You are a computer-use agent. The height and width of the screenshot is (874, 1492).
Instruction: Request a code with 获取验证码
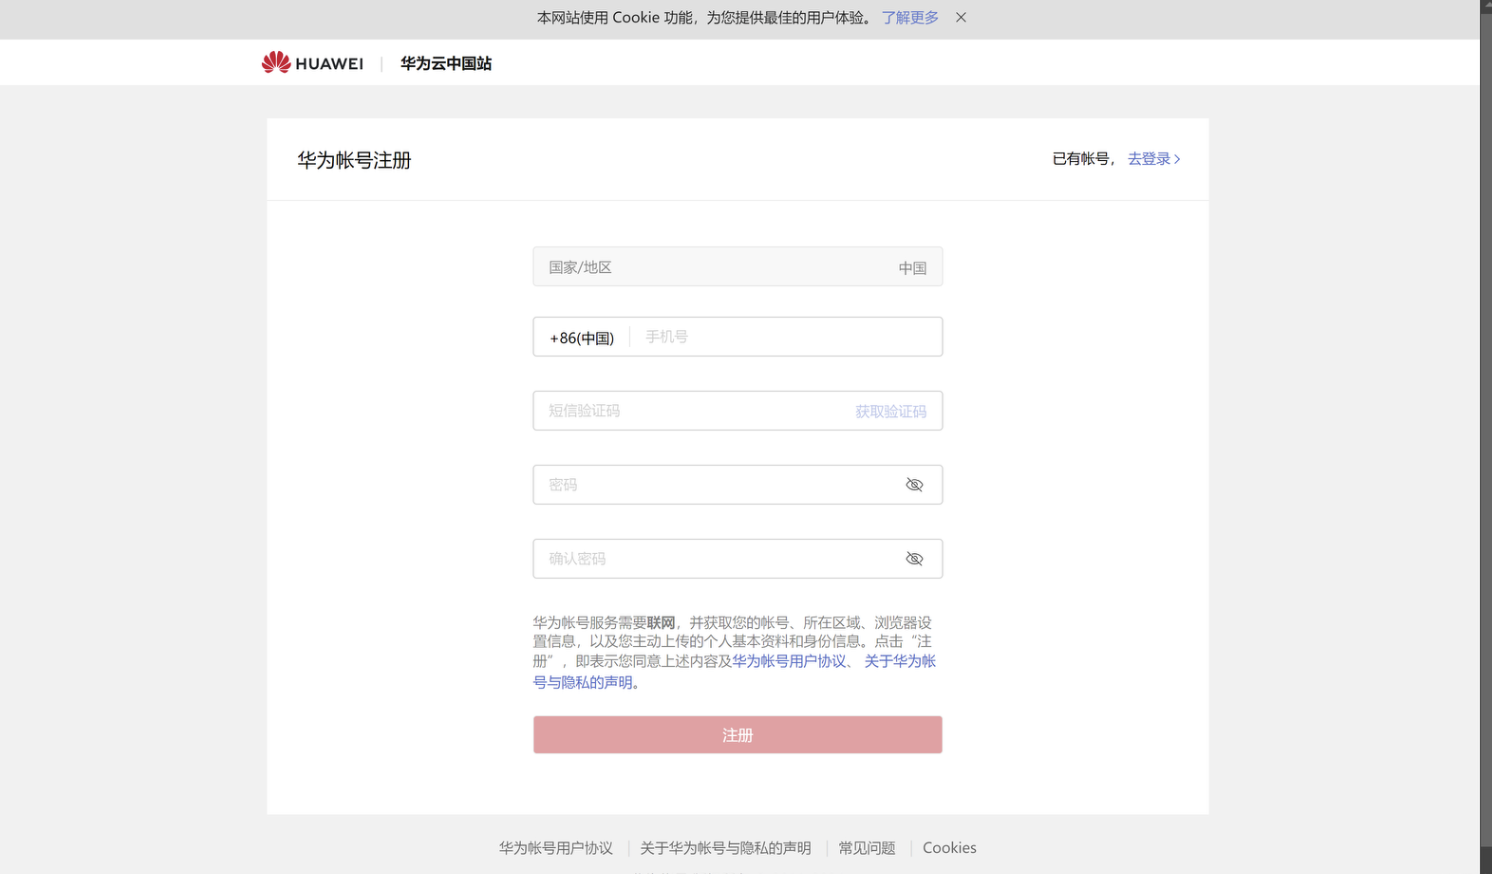pyautogui.click(x=890, y=411)
